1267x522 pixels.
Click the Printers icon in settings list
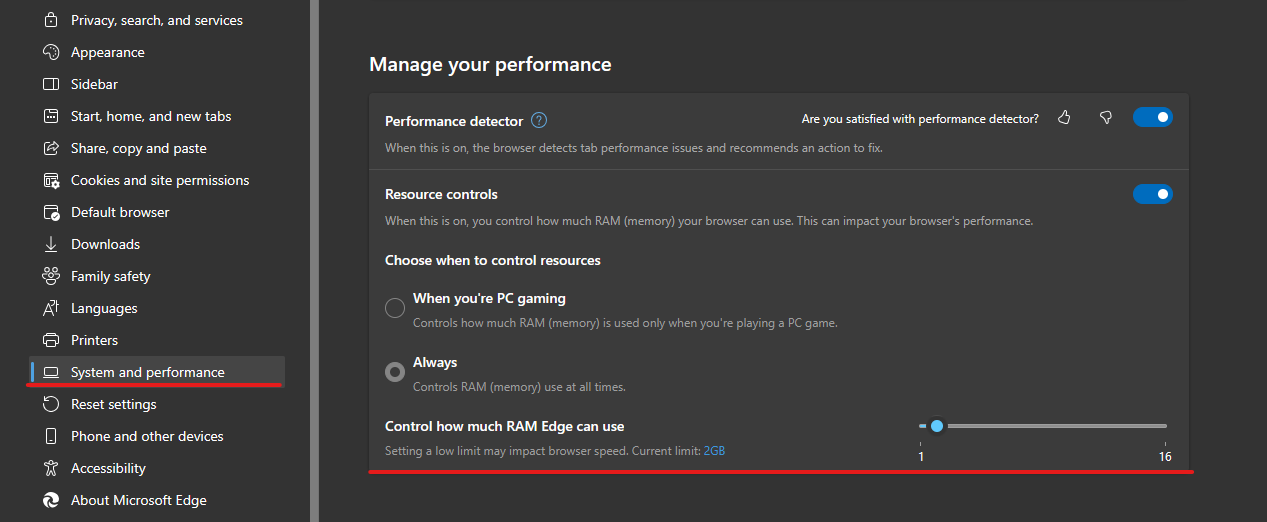pos(52,340)
